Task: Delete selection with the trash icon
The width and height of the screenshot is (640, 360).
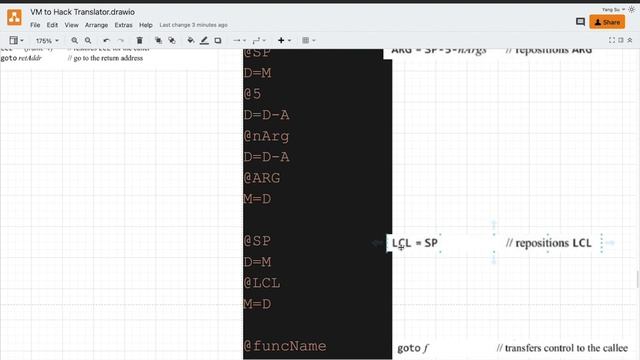Action: [x=140, y=40]
